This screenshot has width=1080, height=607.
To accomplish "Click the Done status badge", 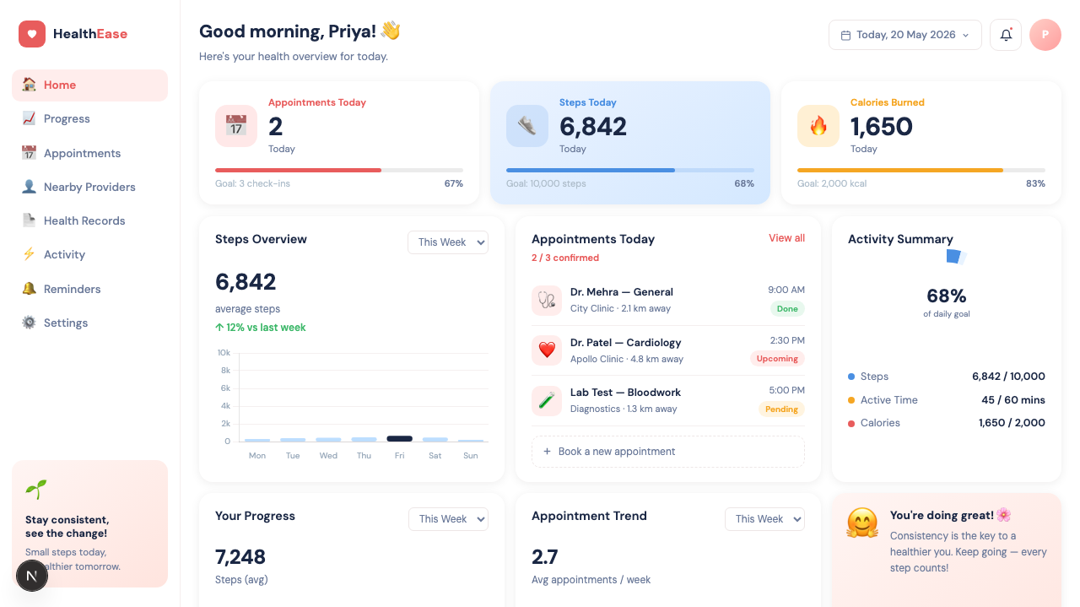I will (x=787, y=309).
